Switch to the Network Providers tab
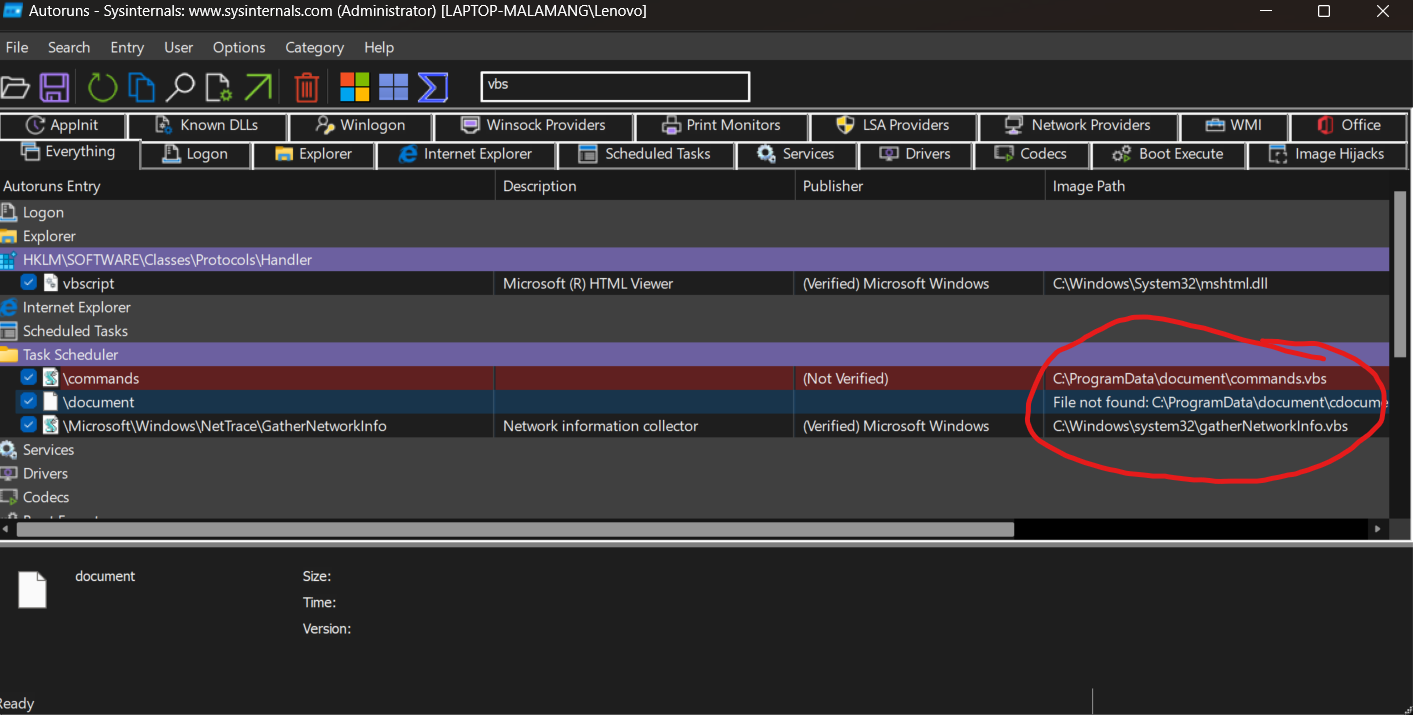1413x715 pixels. click(1078, 125)
